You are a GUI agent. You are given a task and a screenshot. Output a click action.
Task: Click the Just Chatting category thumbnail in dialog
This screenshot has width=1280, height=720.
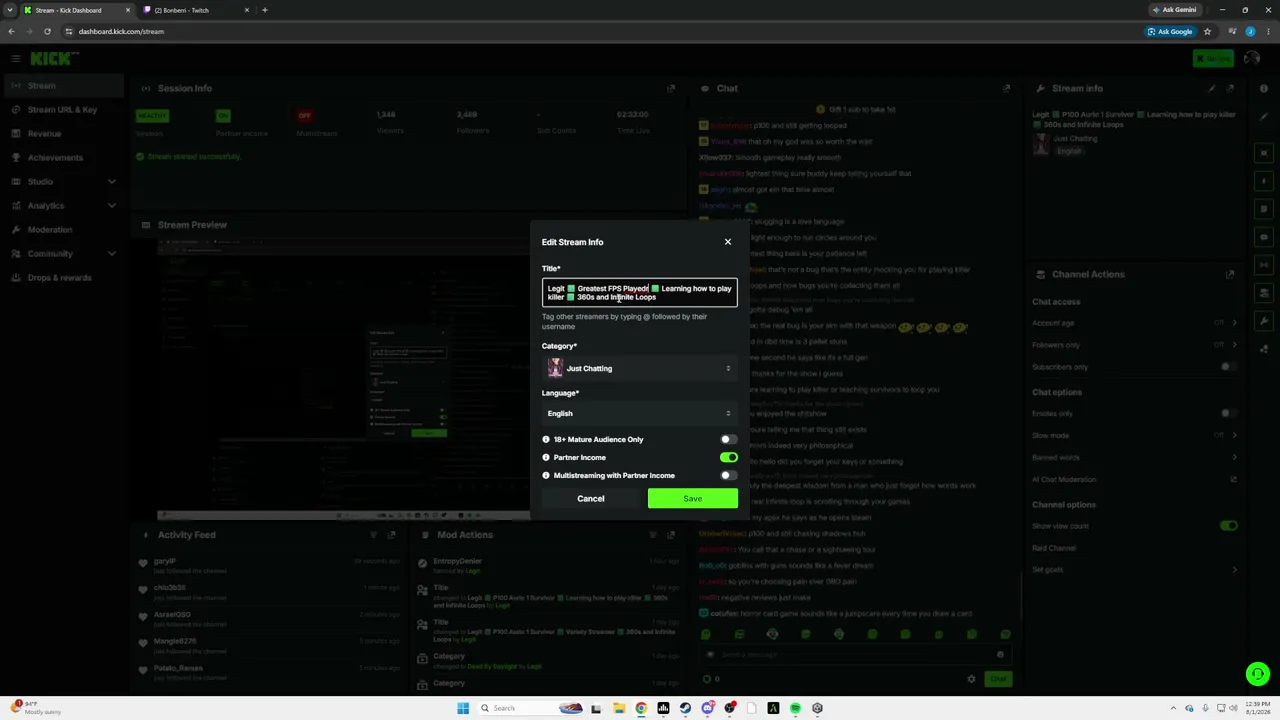coord(555,369)
